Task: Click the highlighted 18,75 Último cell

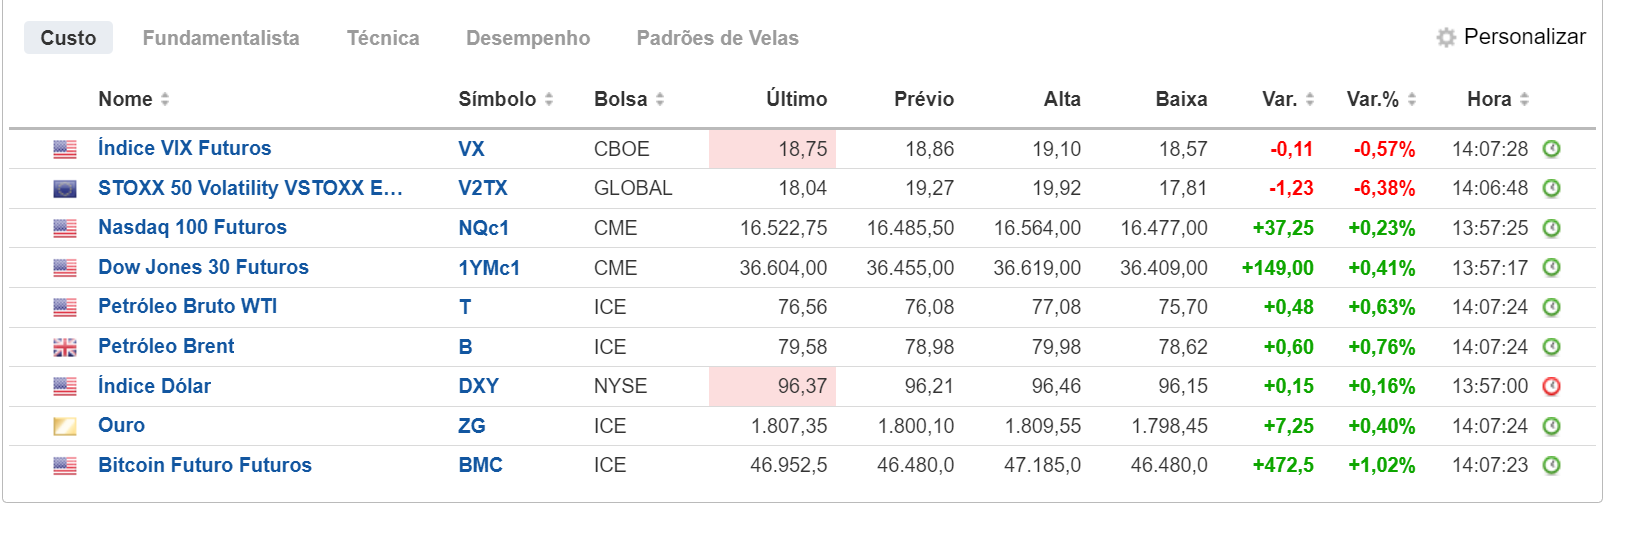Action: coord(772,149)
